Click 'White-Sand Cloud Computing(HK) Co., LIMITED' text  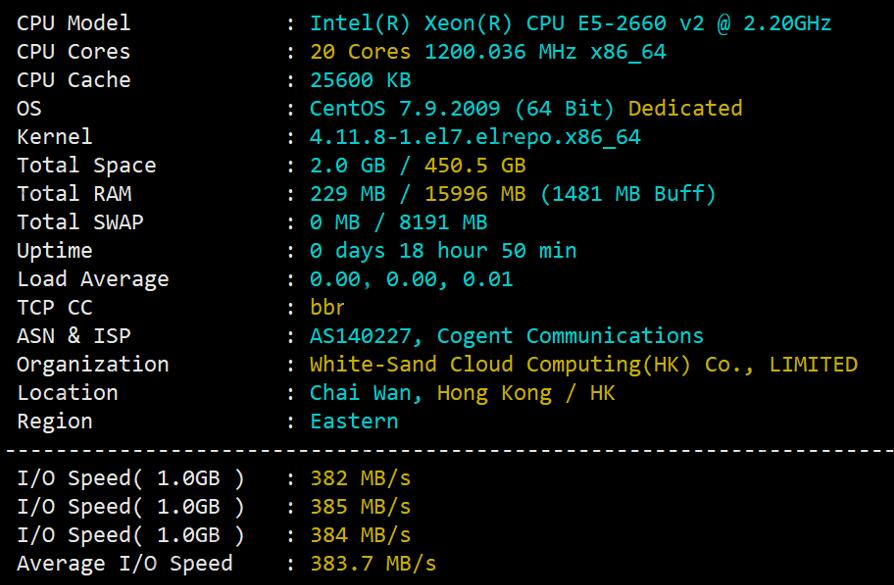click(584, 365)
